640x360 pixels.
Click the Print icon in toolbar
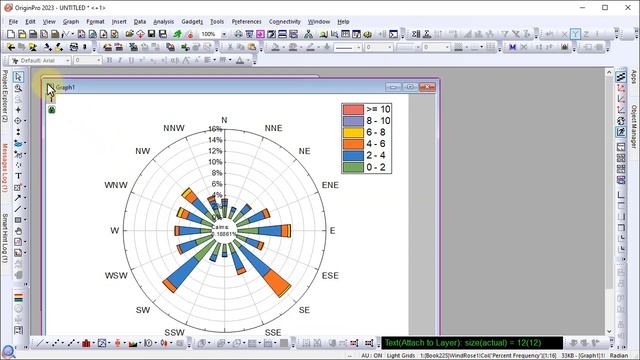tap(238, 34)
